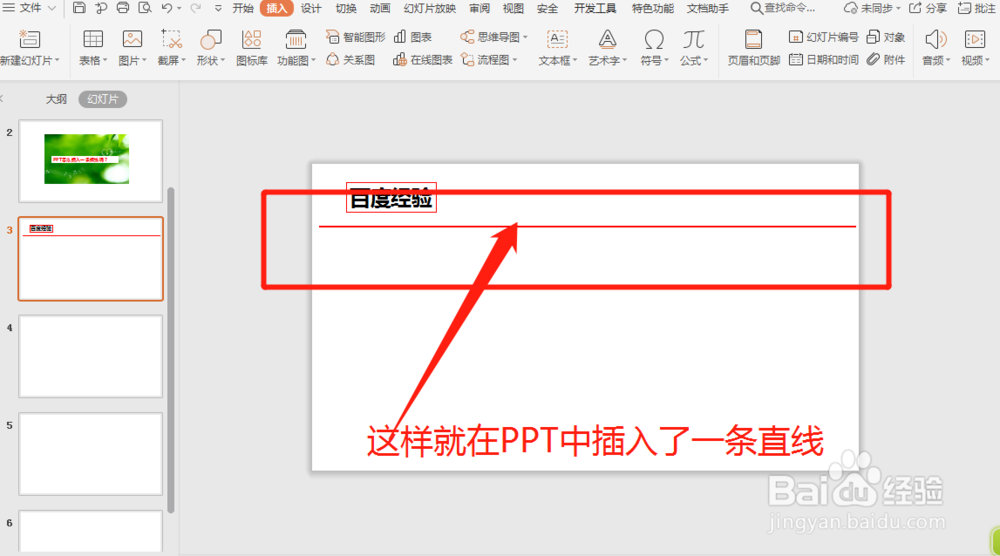Switch to the Design (设计) tab
Viewport: 1000px width, 556px height.
(x=311, y=8)
